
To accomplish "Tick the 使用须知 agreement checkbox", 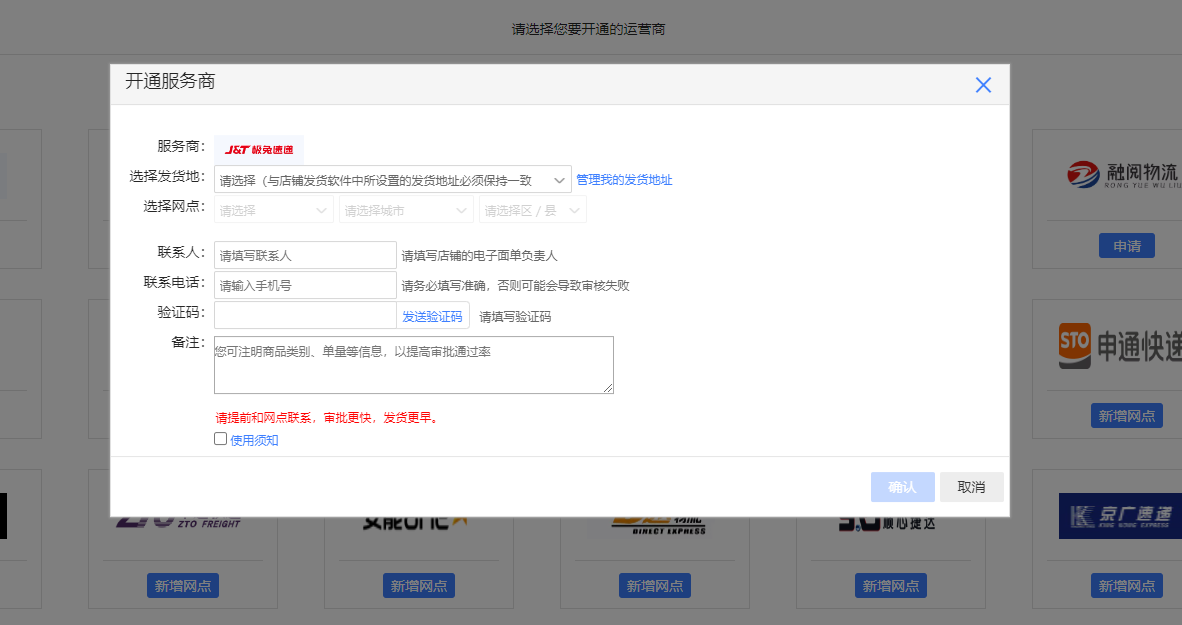I will click(x=221, y=439).
